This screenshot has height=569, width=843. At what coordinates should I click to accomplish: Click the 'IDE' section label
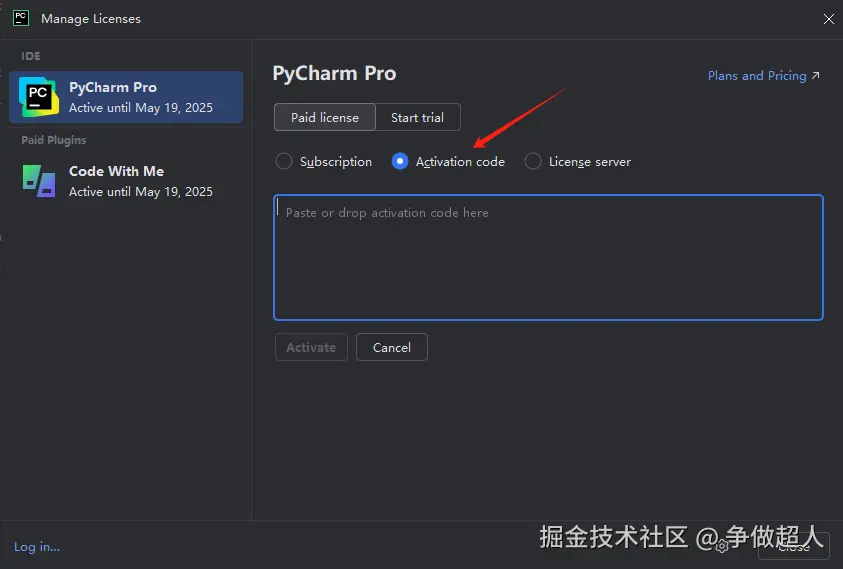point(31,56)
